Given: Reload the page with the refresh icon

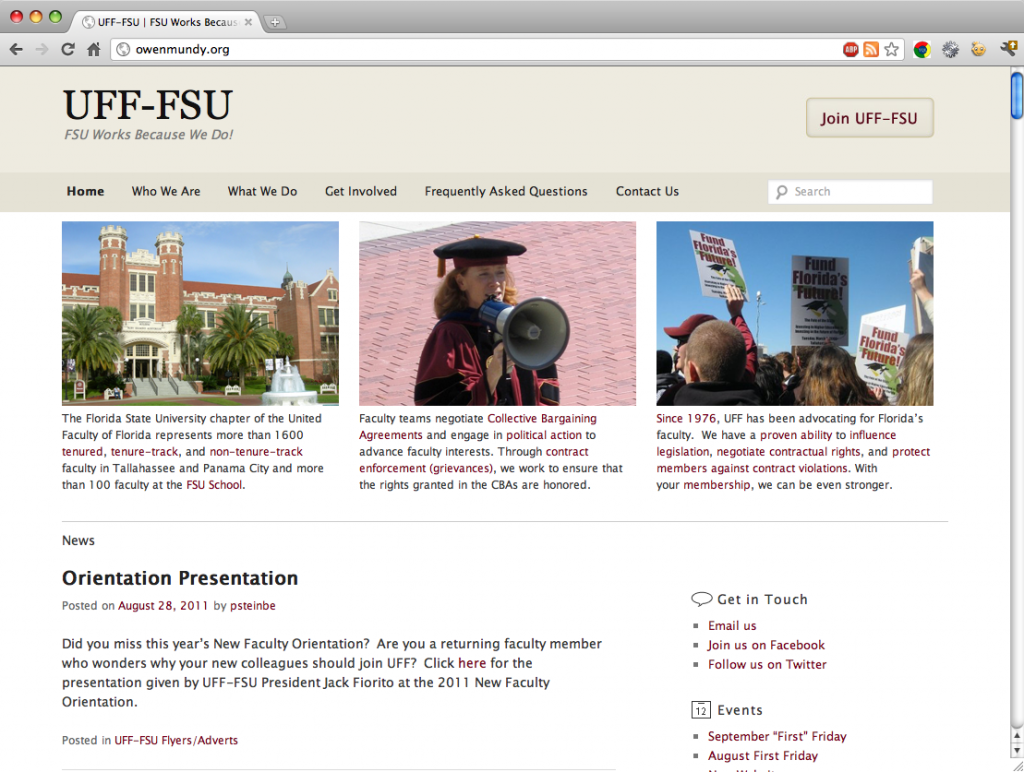Looking at the screenshot, I should [x=68, y=49].
